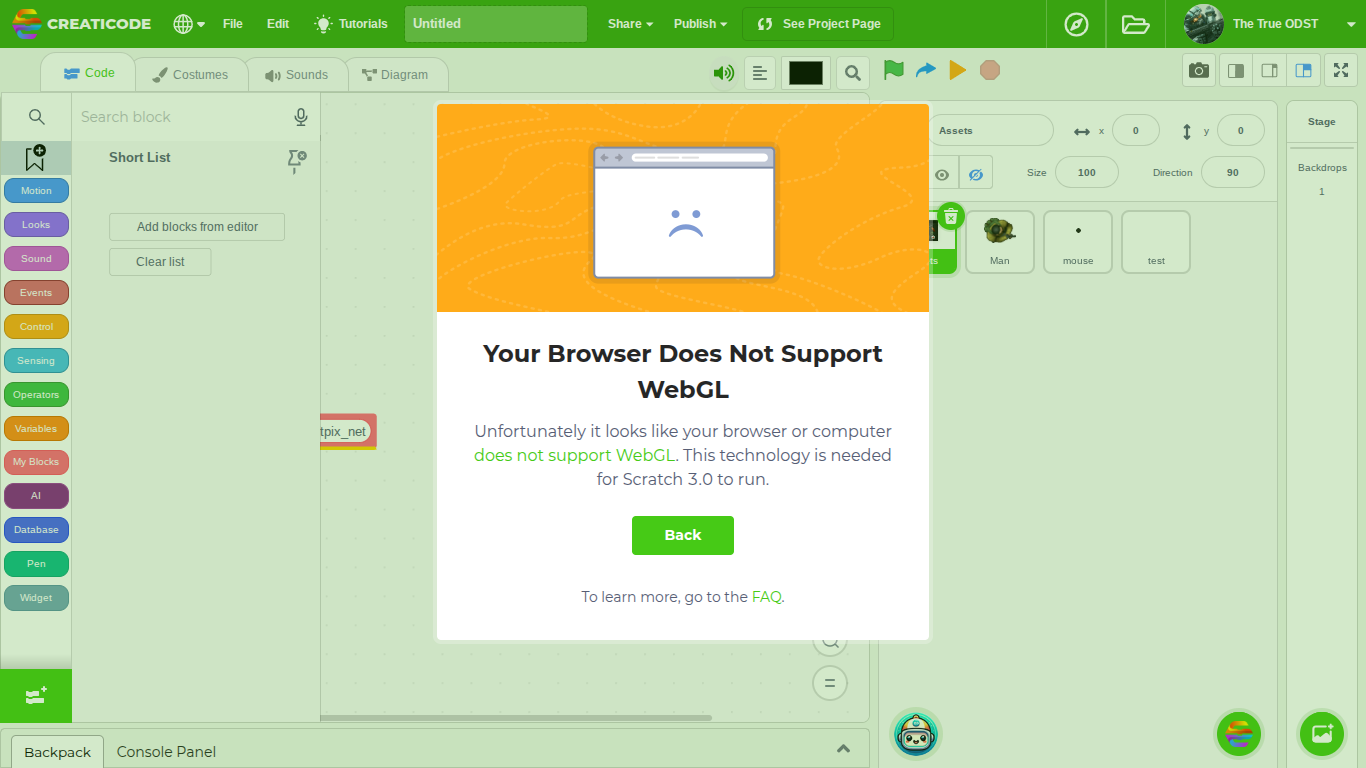Image resolution: width=1366 pixels, height=768 pixels.
Task: Click the trash icon on selected sprite
Action: (951, 216)
